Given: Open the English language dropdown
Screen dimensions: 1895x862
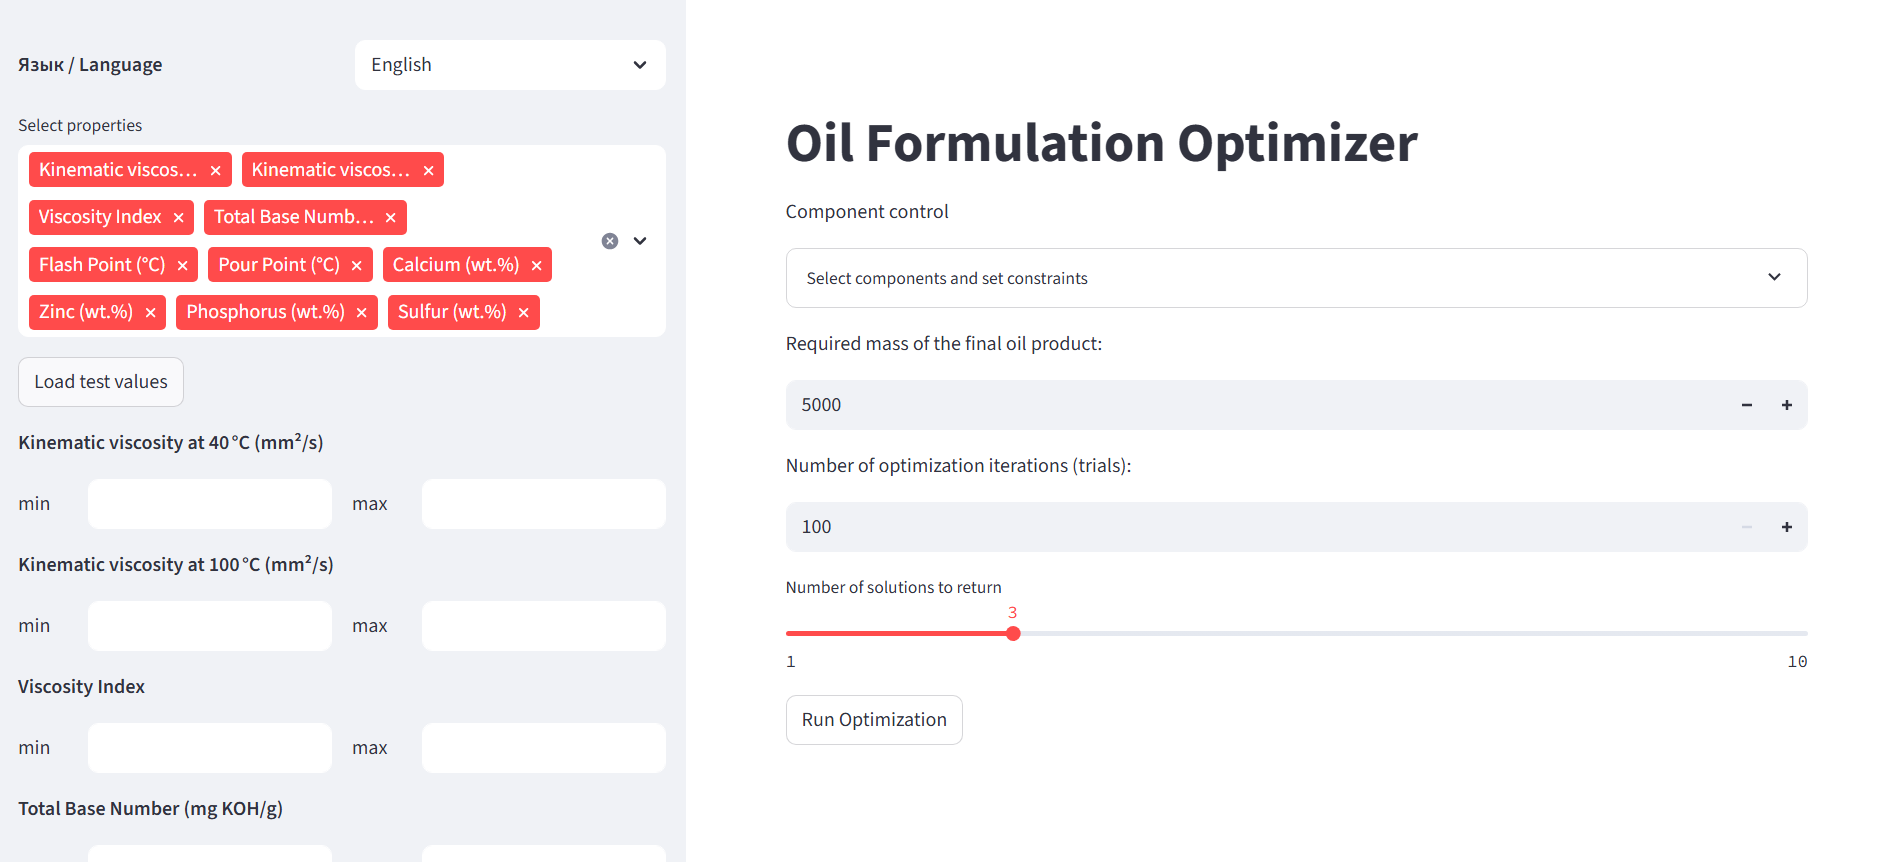Looking at the screenshot, I should pos(510,65).
